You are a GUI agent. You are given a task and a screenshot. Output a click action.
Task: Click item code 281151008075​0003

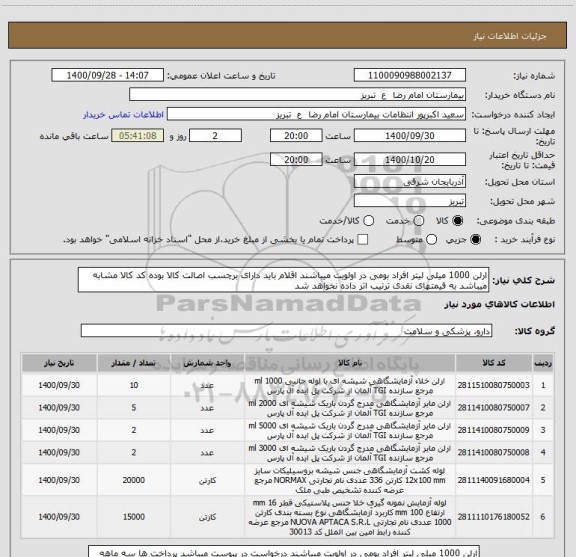[493, 385]
